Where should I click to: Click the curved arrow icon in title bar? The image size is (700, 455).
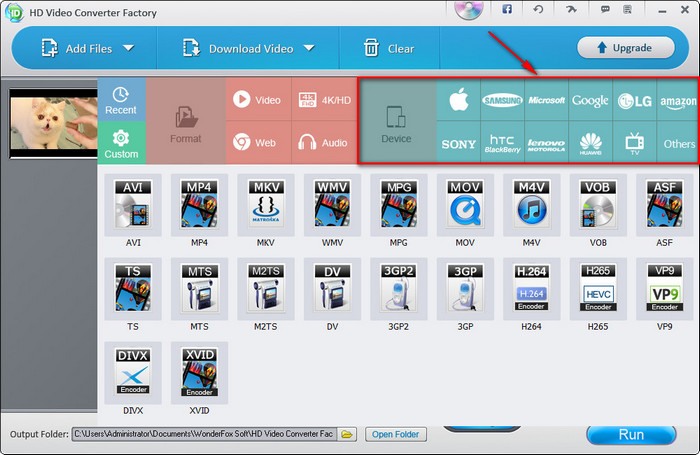coord(571,9)
